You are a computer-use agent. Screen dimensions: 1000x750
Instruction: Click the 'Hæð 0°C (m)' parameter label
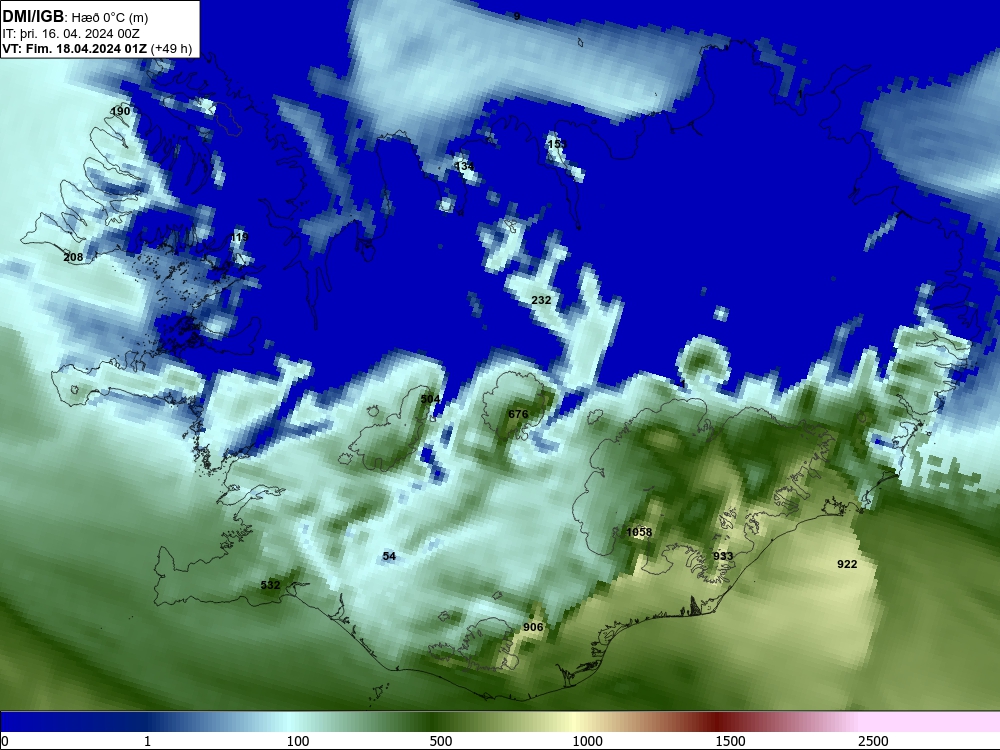tap(109, 17)
